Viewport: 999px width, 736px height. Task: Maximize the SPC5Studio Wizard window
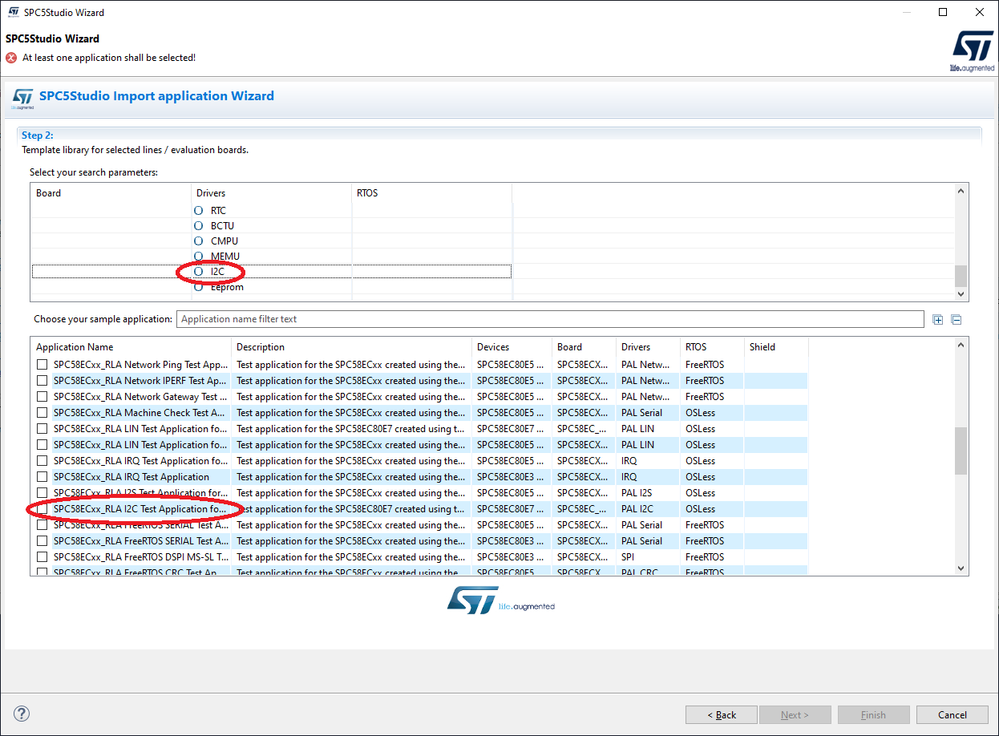tap(943, 12)
